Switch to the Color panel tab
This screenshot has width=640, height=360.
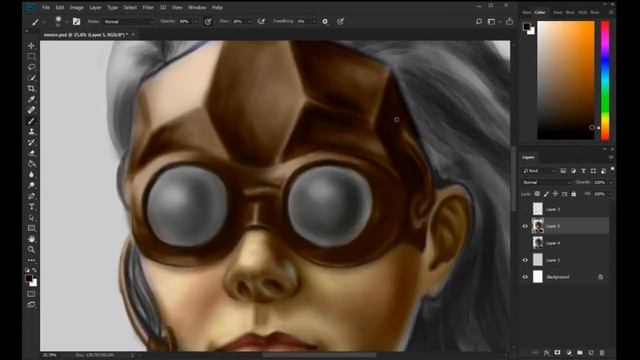pyautogui.click(x=540, y=12)
